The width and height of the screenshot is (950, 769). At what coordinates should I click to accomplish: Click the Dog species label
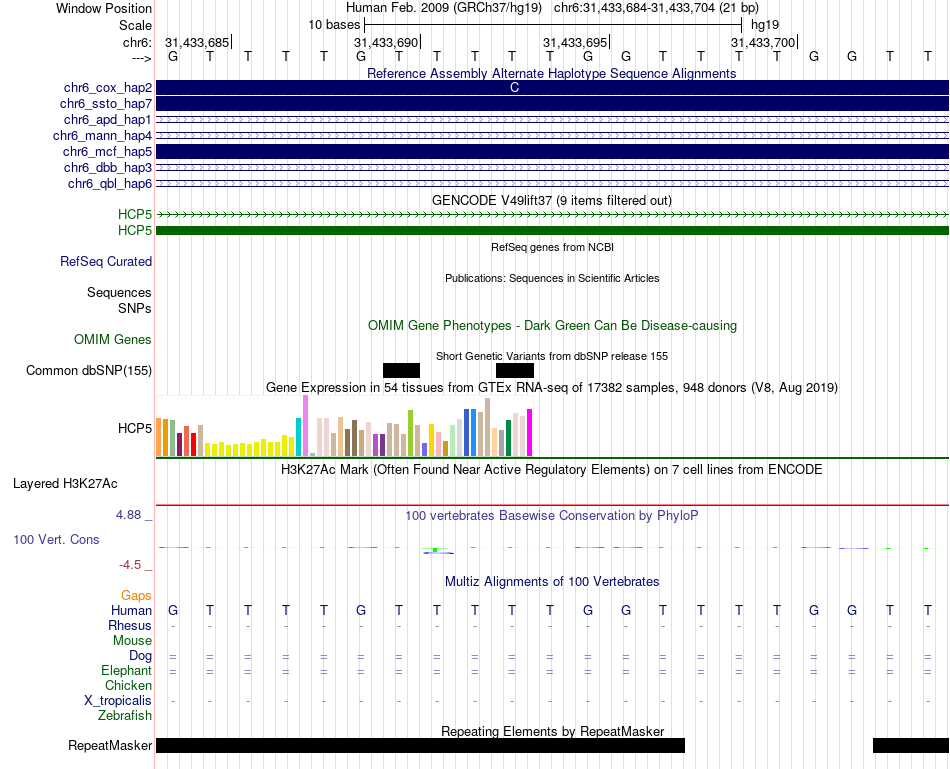tap(141, 656)
